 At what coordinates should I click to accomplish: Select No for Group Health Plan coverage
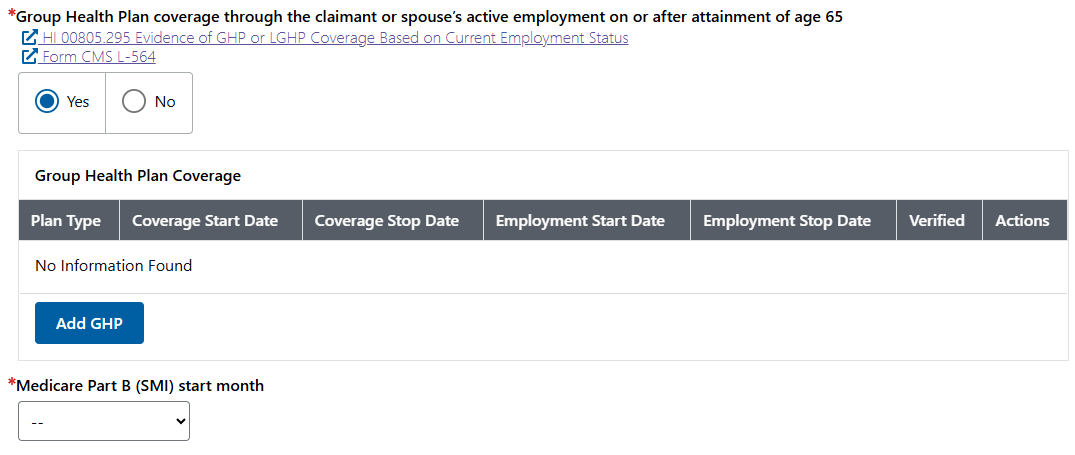134,102
